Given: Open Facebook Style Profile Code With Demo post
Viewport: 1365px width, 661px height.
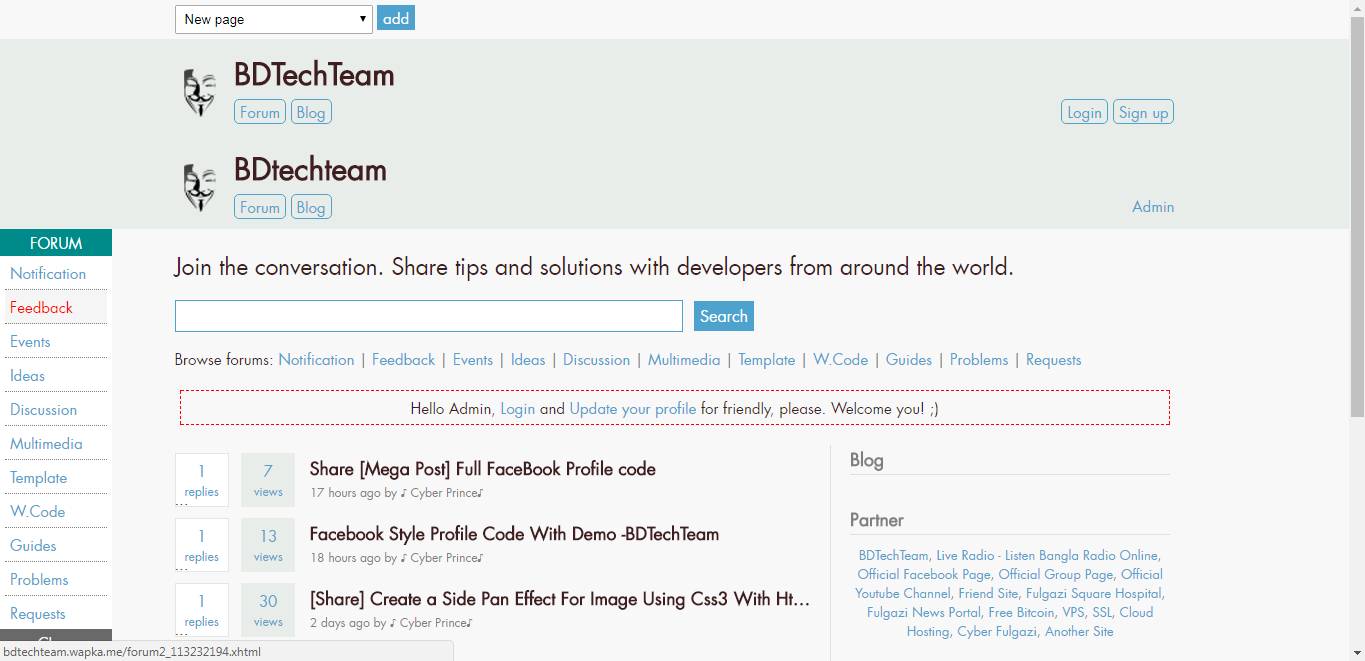Looking at the screenshot, I should pyautogui.click(x=514, y=534).
